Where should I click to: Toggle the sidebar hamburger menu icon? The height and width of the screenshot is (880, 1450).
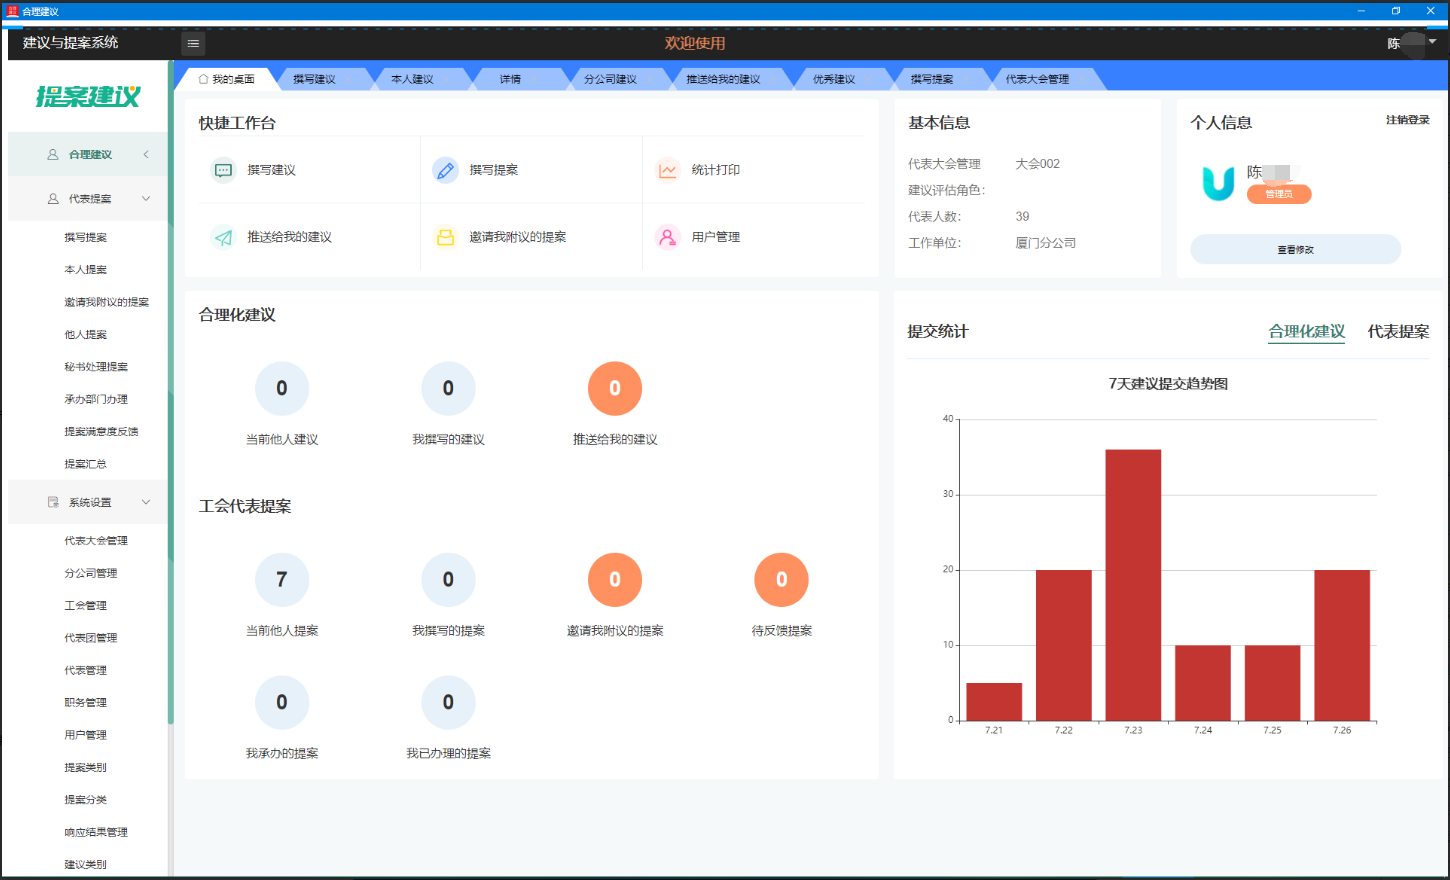(193, 43)
